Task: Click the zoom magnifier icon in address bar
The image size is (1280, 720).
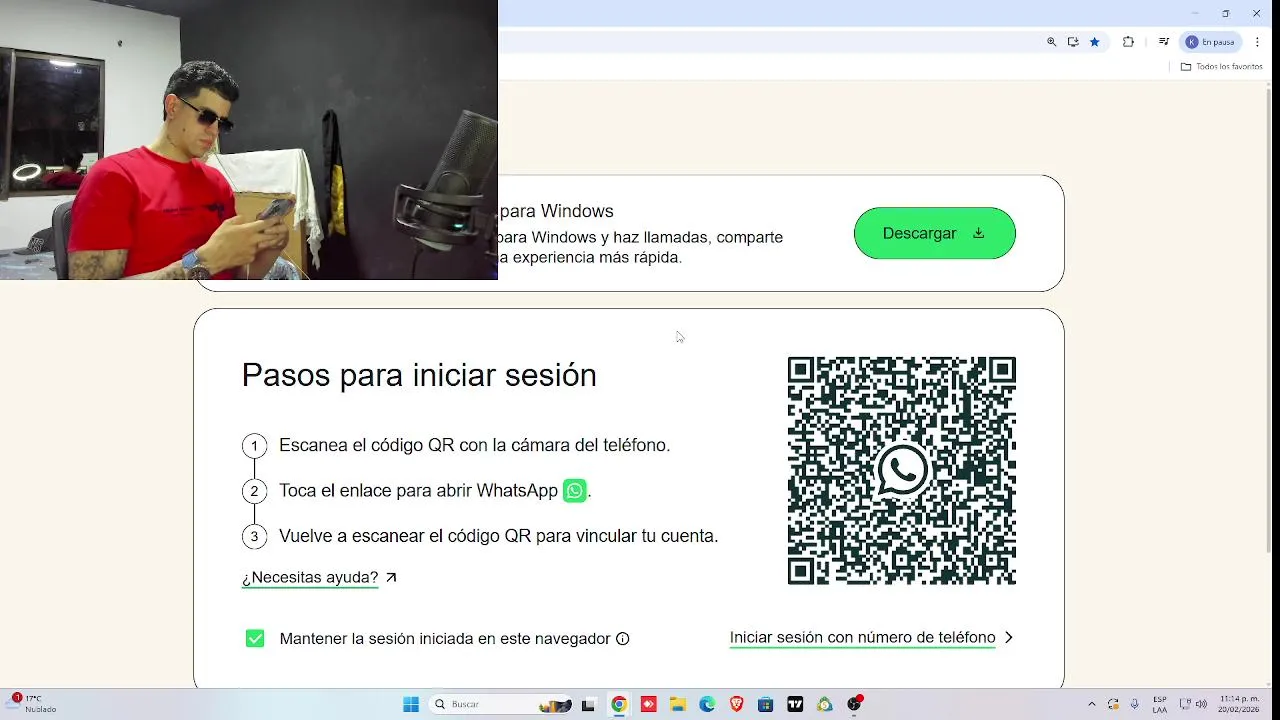Action: [1051, 42]
